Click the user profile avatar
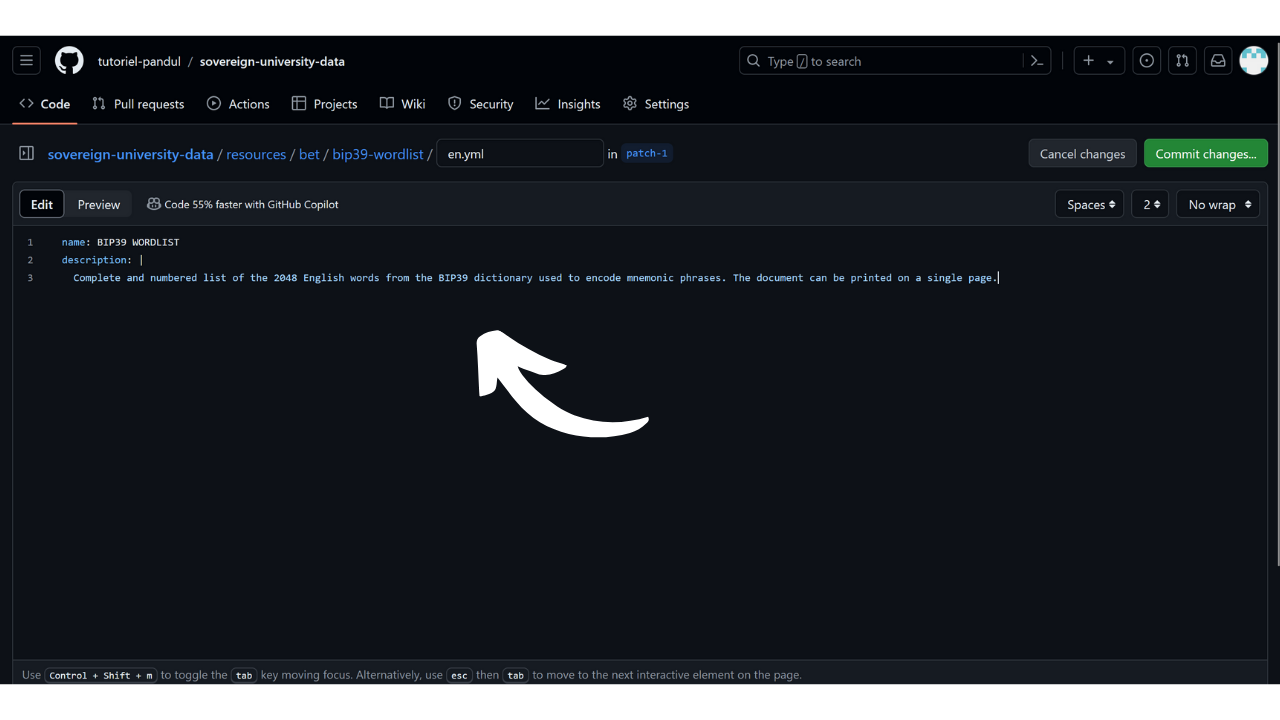 pyautogui.click(x=1253, y=61)
